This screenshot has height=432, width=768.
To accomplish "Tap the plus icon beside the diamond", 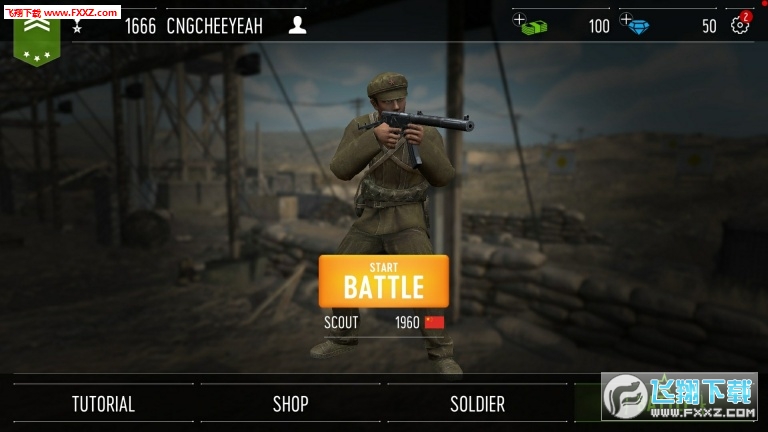I will pyautogui.click(x=625, y=19).
